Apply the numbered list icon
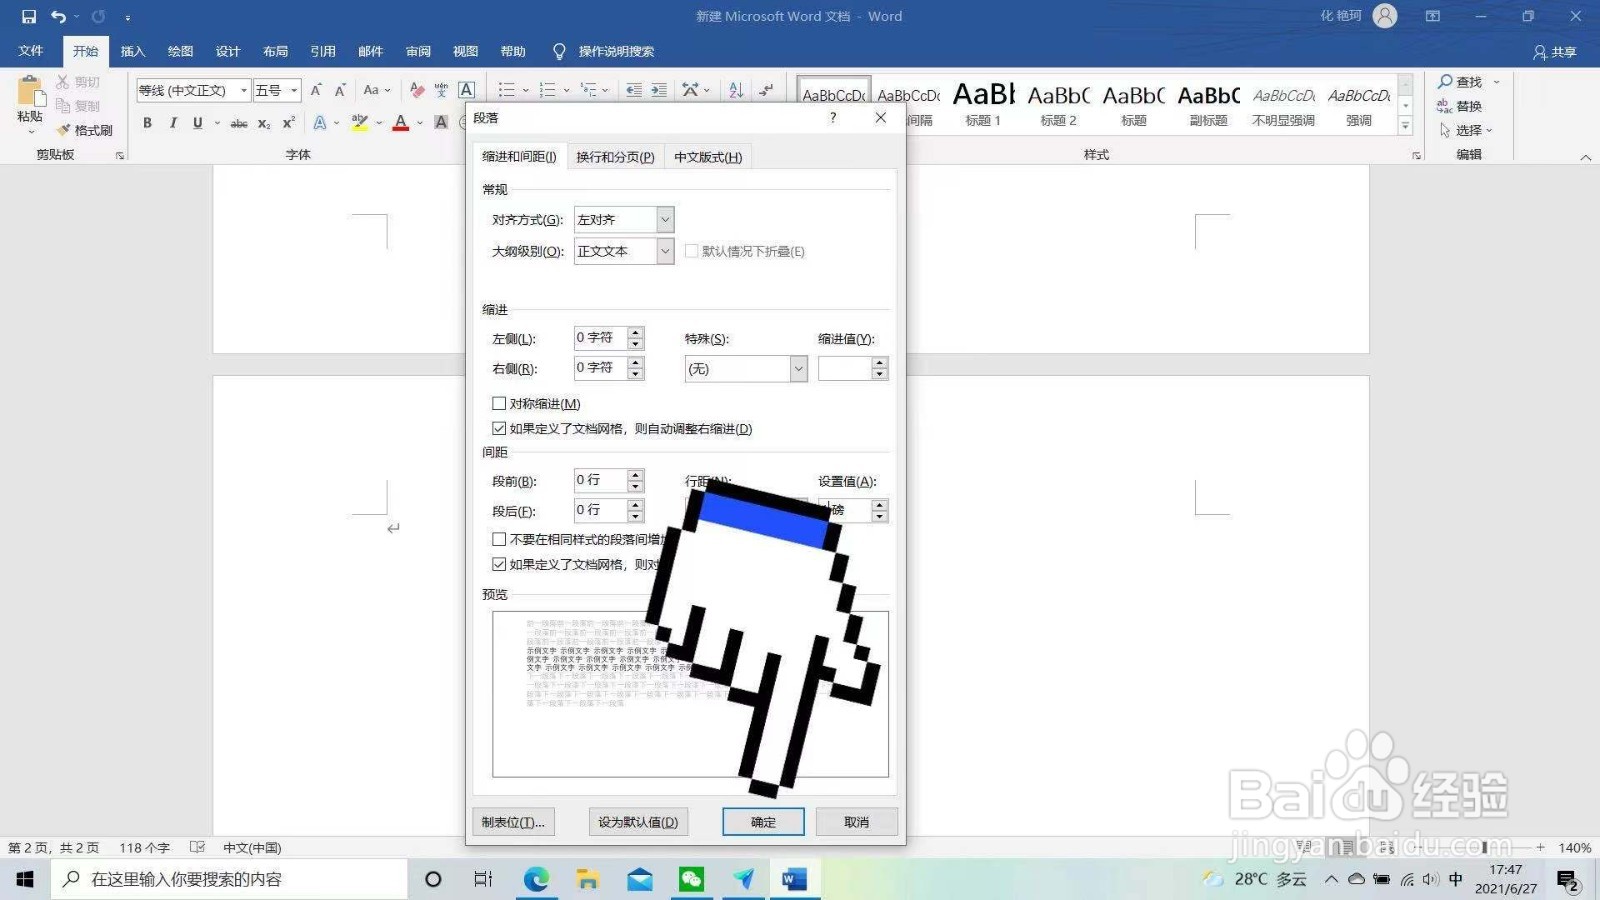Viewport: 1600px width, 900px height. point(547,90)
